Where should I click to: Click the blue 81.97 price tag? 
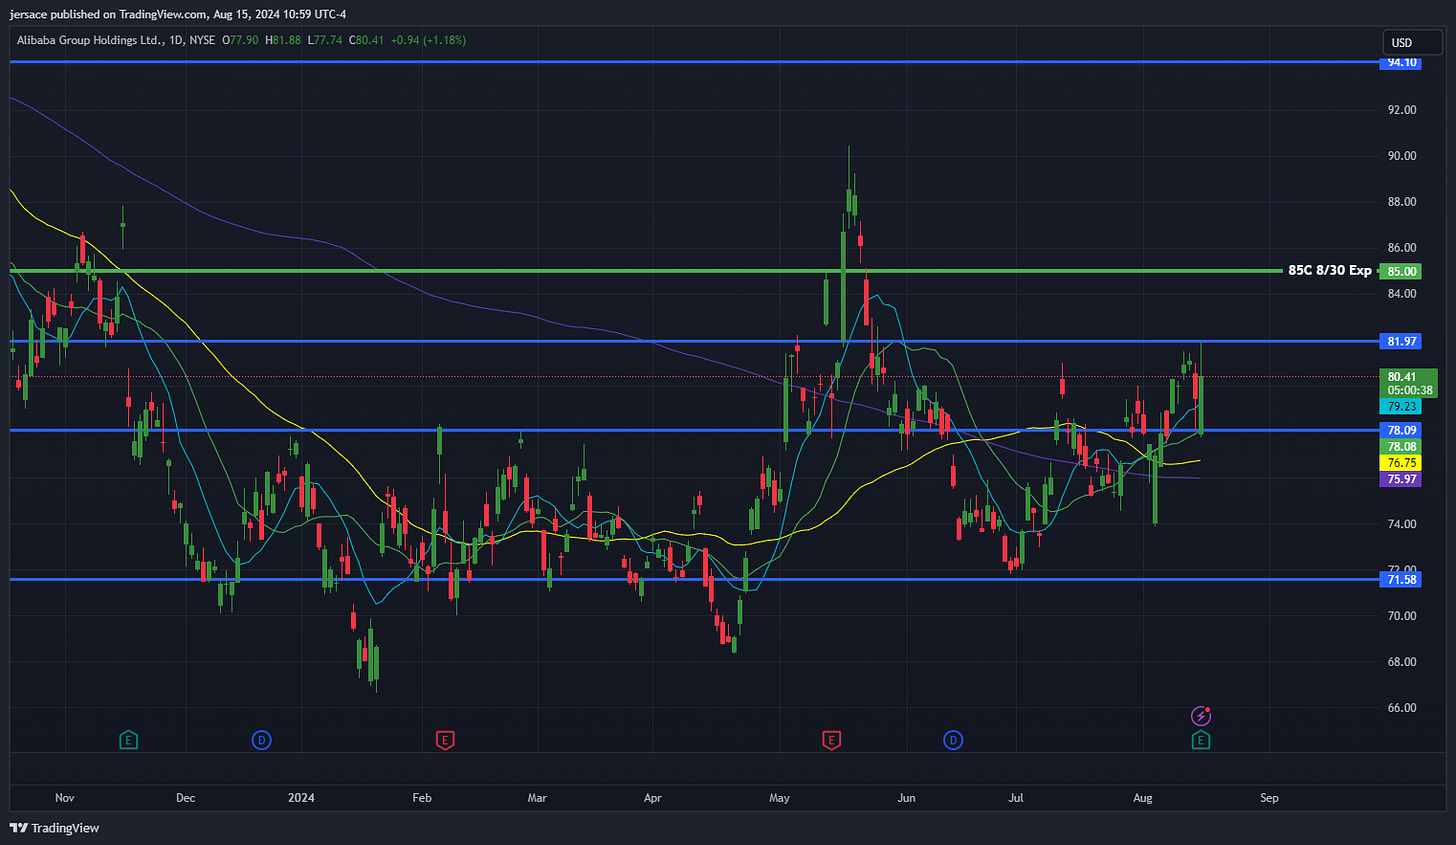[x=1402, y=341]
